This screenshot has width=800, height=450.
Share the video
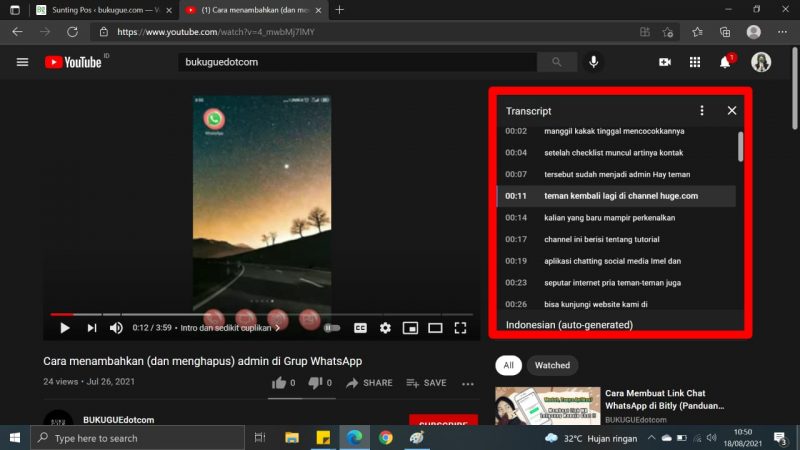point(369,383)
